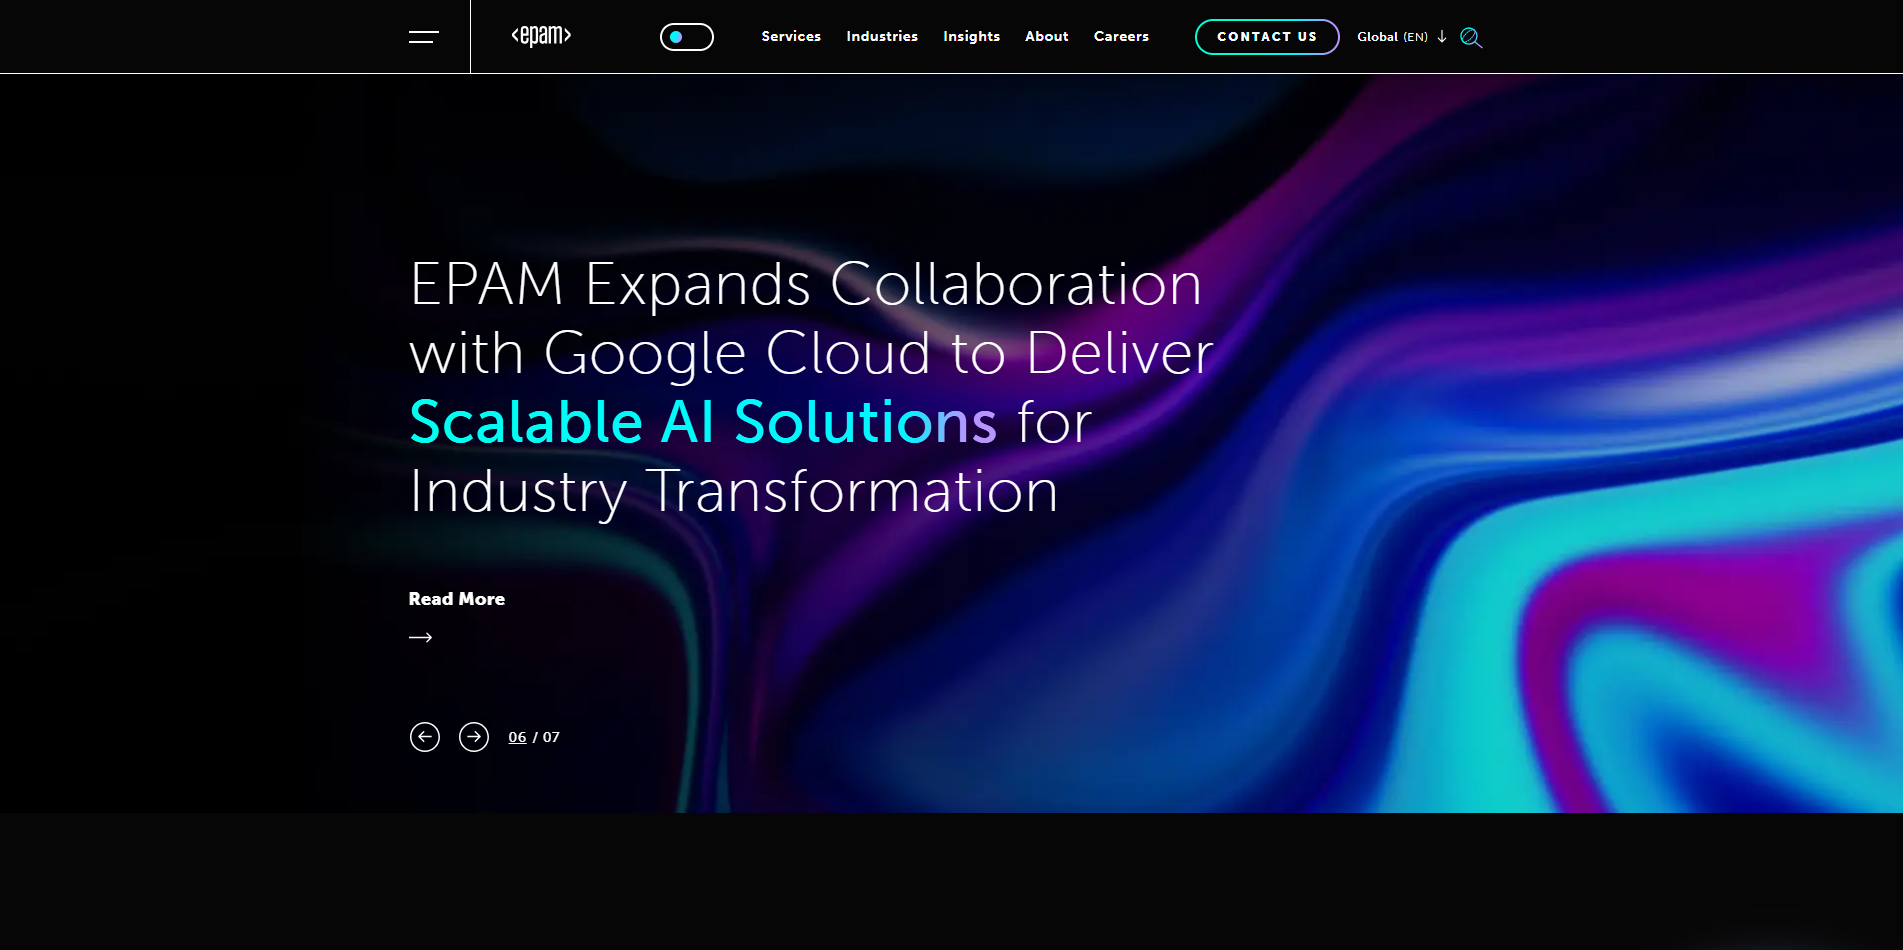The image size is (1903, 950).
Task: Open site search magnifier
Action: pos(1471,37)
